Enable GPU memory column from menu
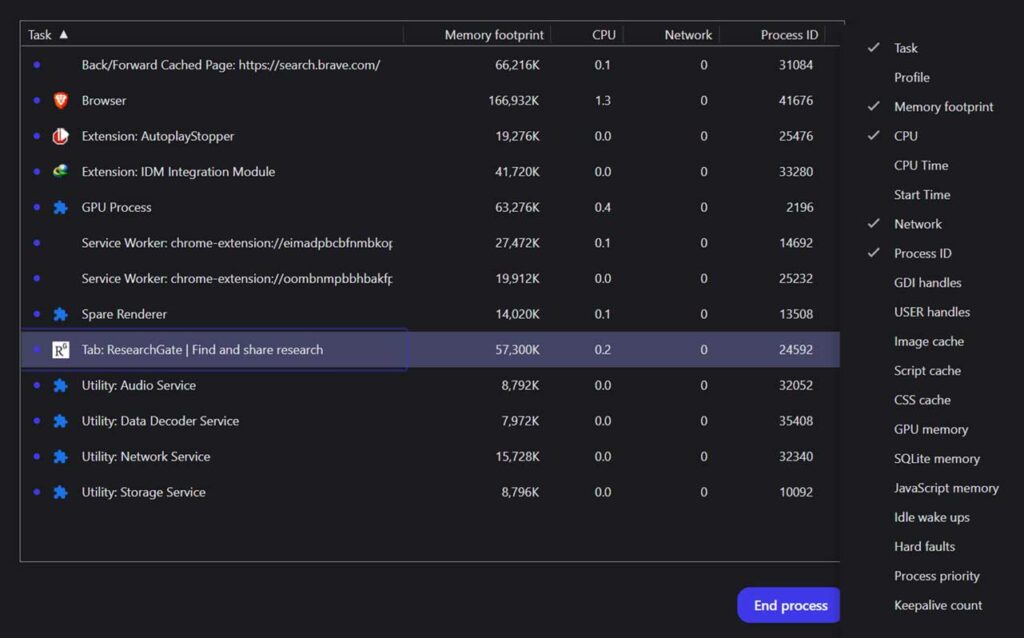 (x=930, y=429)
